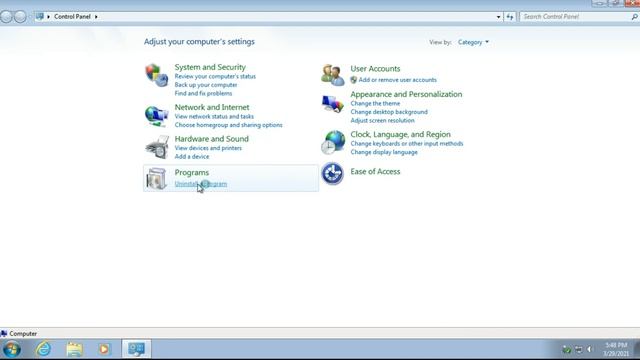Open the System and Security shield icon
Viewport: 640px width, 360px height.
coord(157,75)
